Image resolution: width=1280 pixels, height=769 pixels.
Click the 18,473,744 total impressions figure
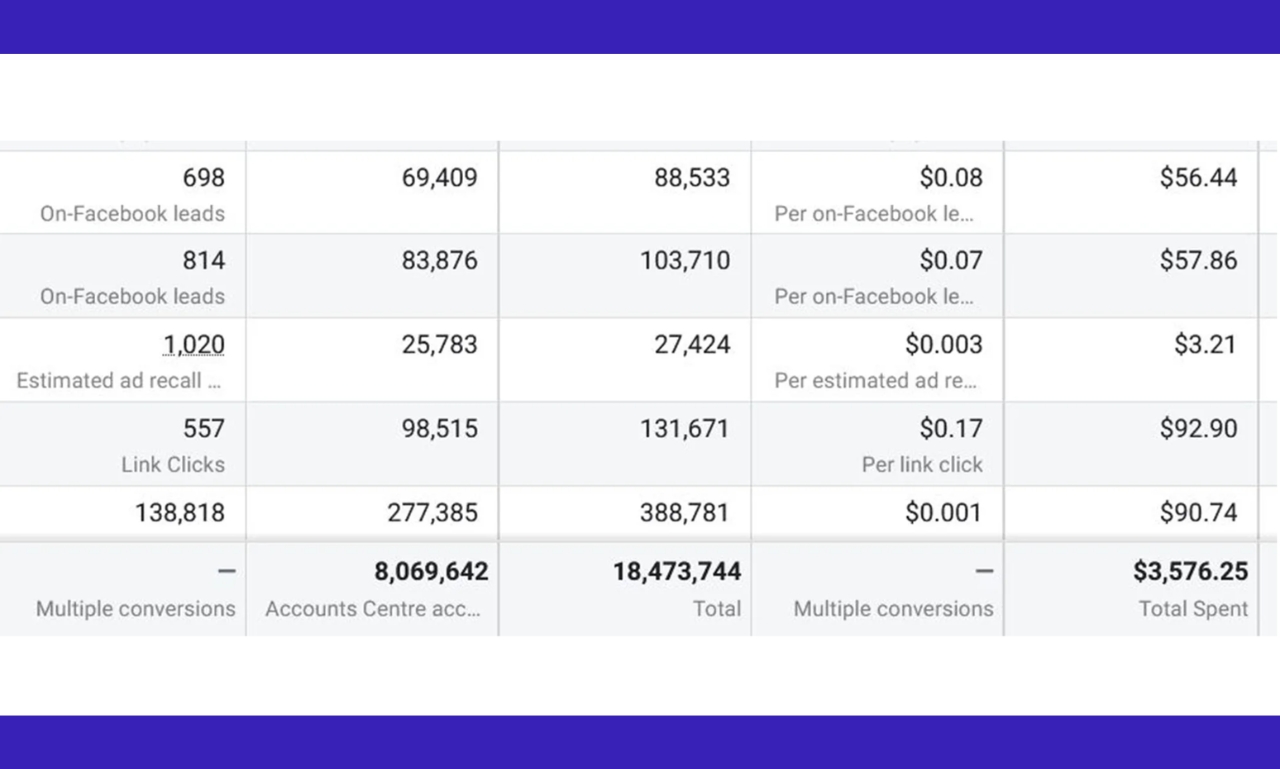point(677,572)
